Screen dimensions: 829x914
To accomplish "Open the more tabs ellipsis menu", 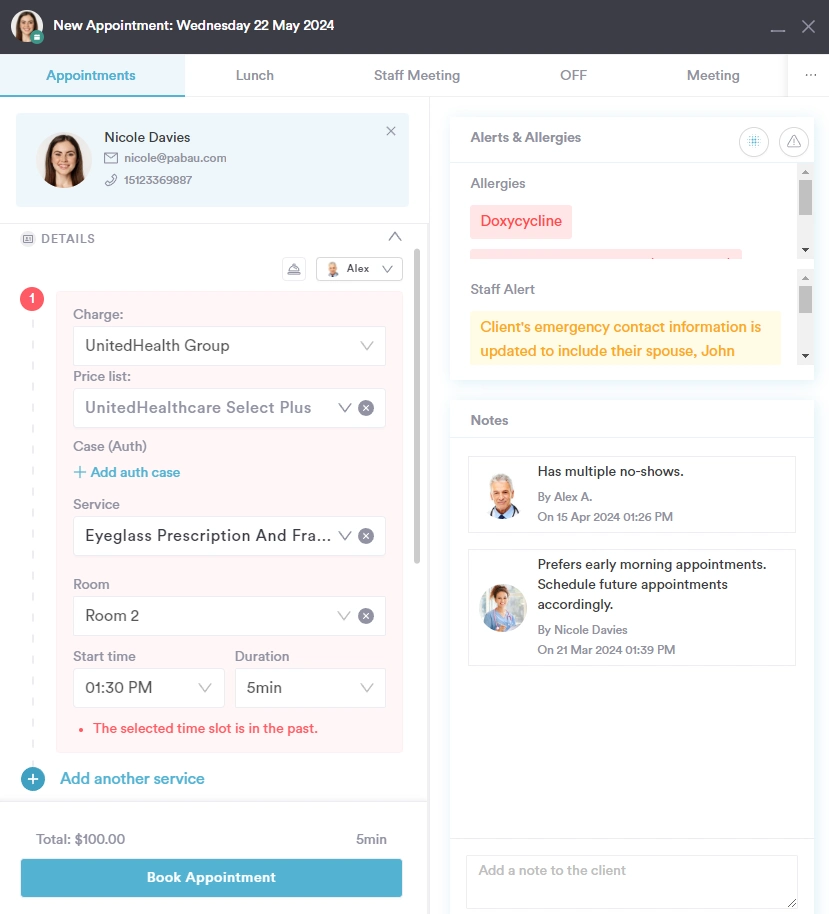I will tap(809, 75).
